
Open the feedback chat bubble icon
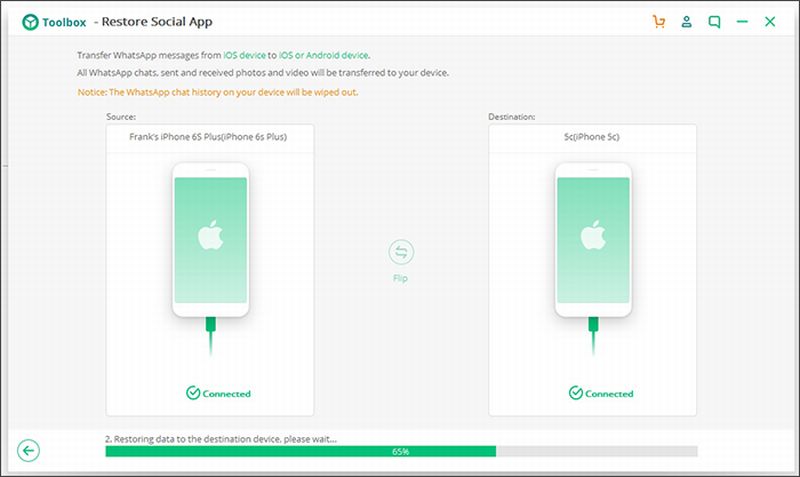pyautogui.click(x=713, y=21)
